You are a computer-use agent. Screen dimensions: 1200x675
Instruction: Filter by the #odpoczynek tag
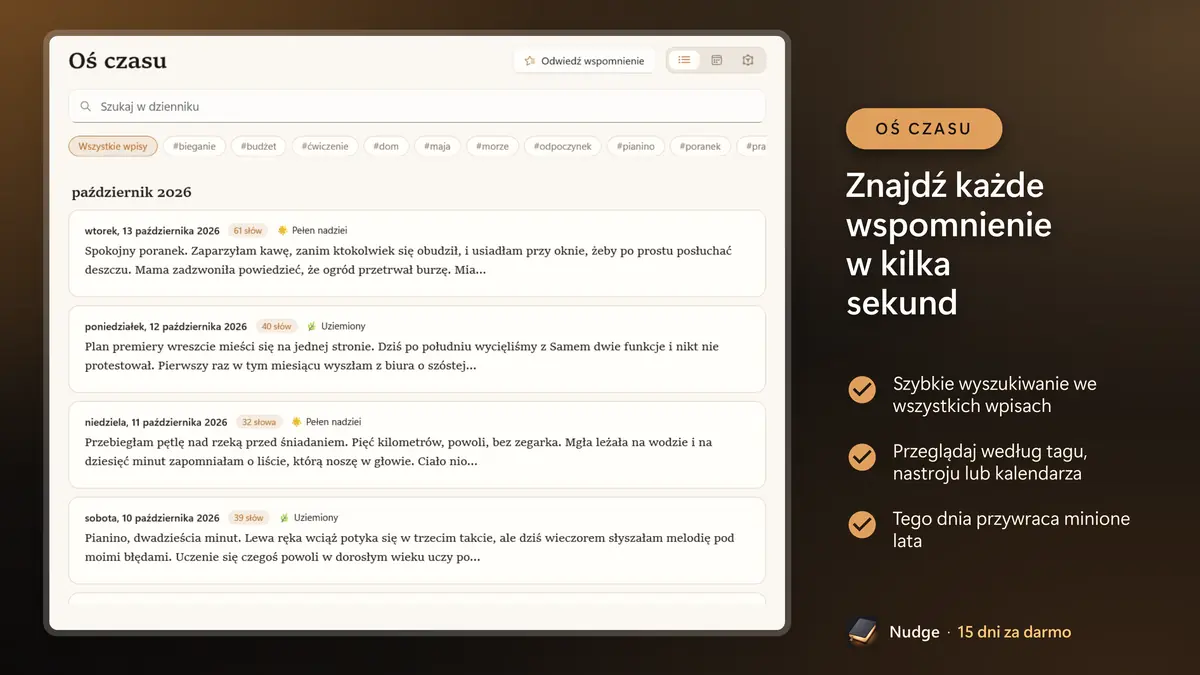(562, 146)
